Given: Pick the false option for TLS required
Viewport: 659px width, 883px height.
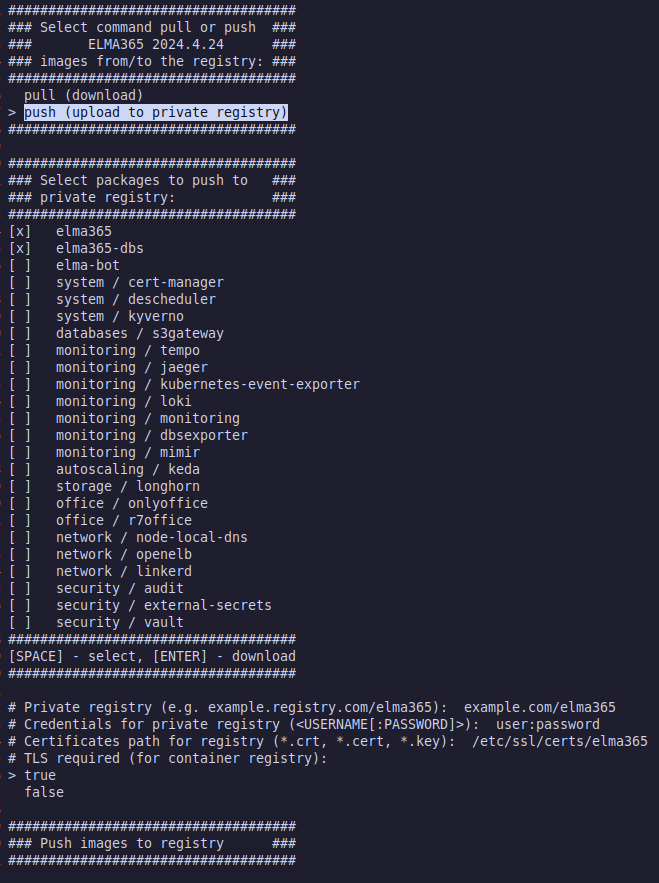Looking at the screenshot, I should pos(44,792).
